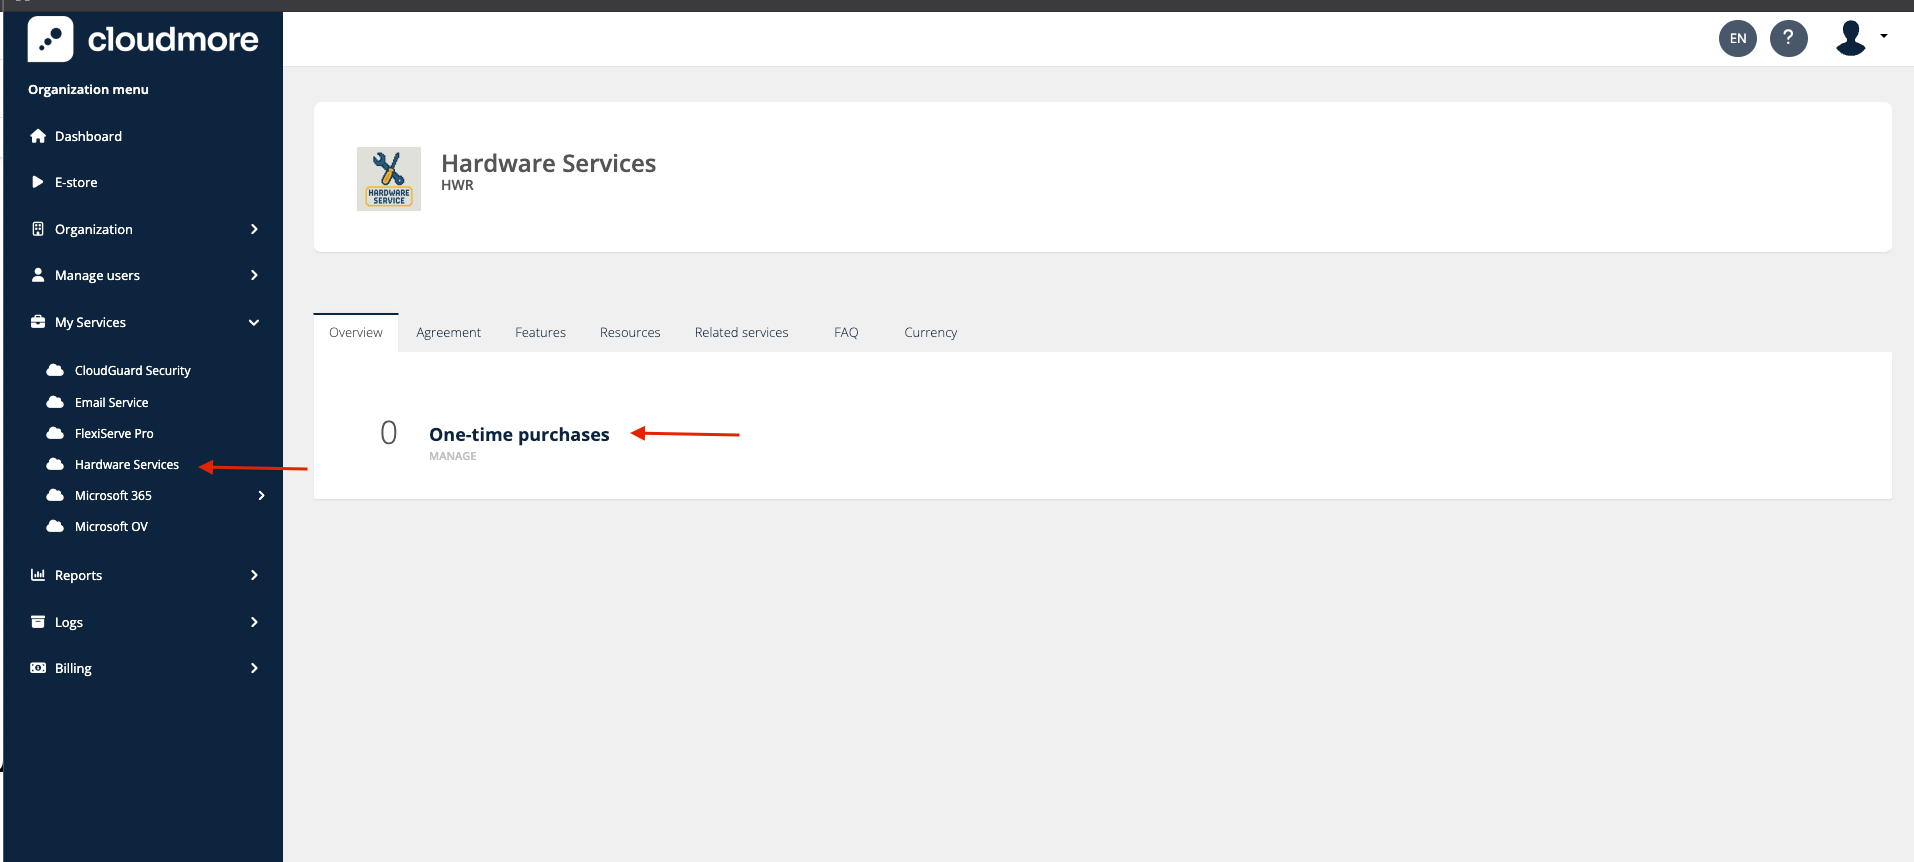1914x862 pixels.
Task: Click the Logs archive icon
Action: (38, 622)
